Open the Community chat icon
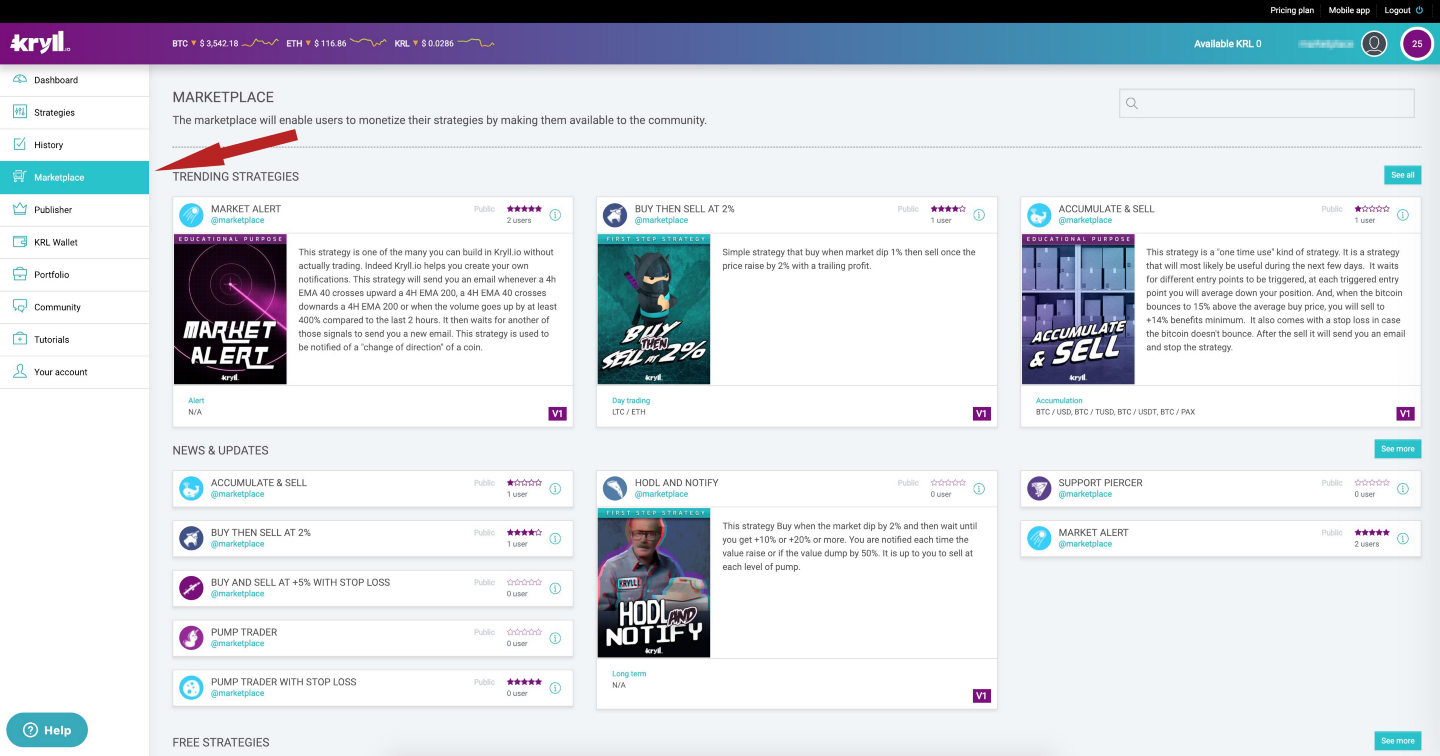The image size is (1440, 756). pos(20,307)
